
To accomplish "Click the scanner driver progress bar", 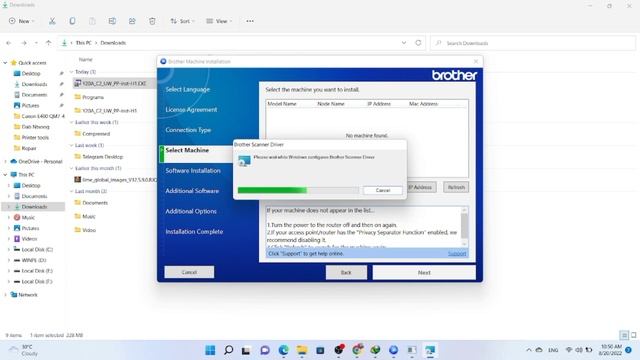I will click(298, 190).
